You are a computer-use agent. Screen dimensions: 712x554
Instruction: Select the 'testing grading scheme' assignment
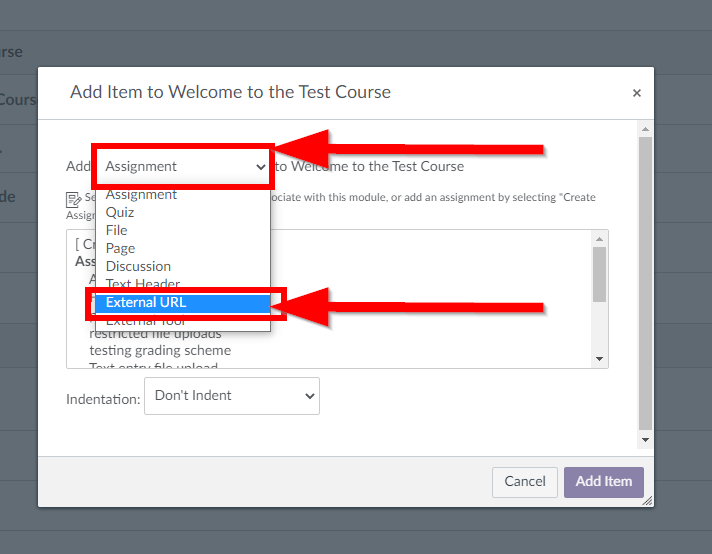(160, 350)
